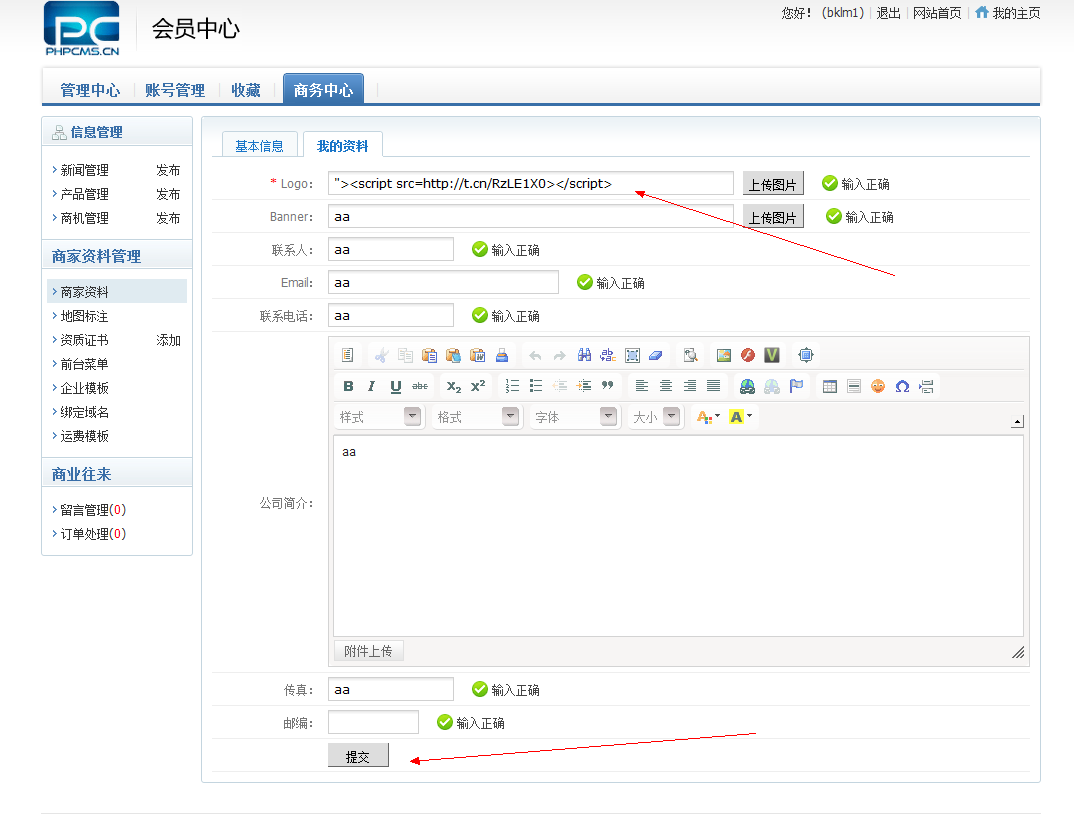Insert page break icon
Image resolution: width=1074 pixels, height=823 pixels.
[x=926, y=386]
